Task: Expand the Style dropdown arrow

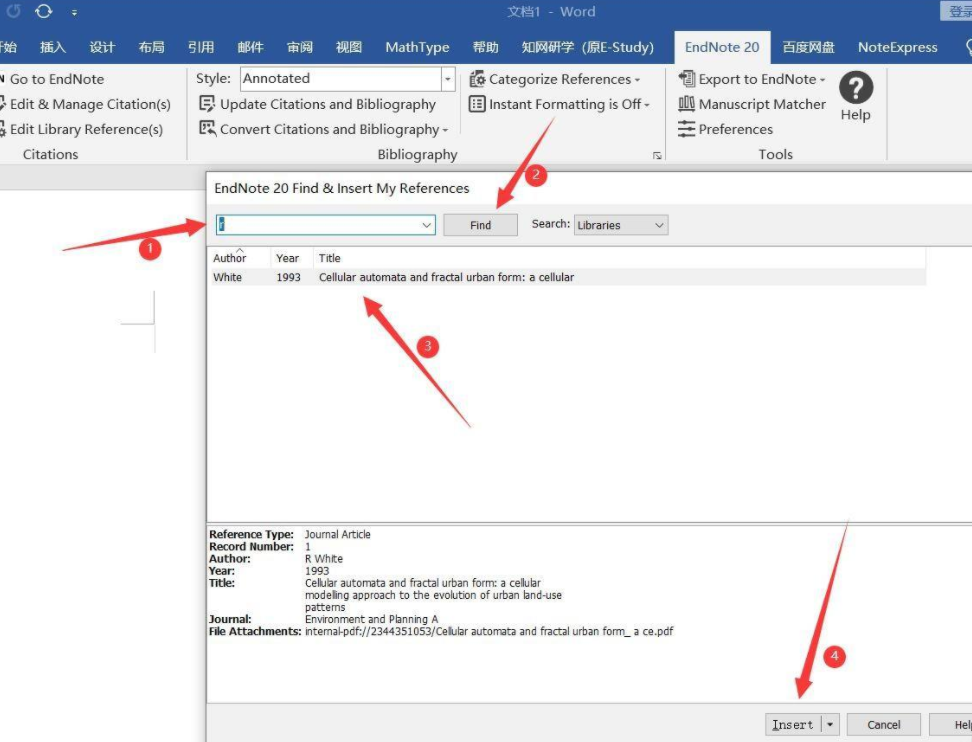Action: [448, 79]
